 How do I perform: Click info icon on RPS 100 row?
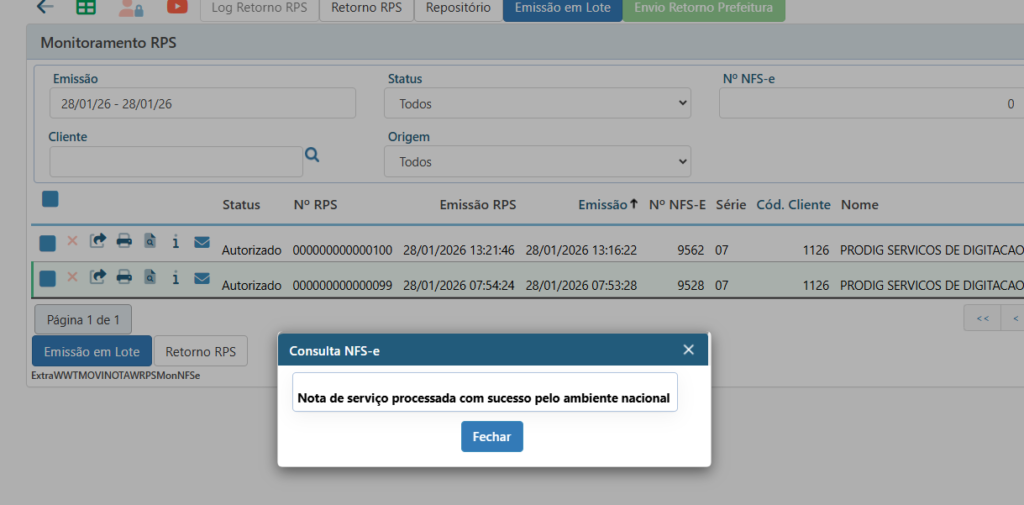[x=176, y=241]
